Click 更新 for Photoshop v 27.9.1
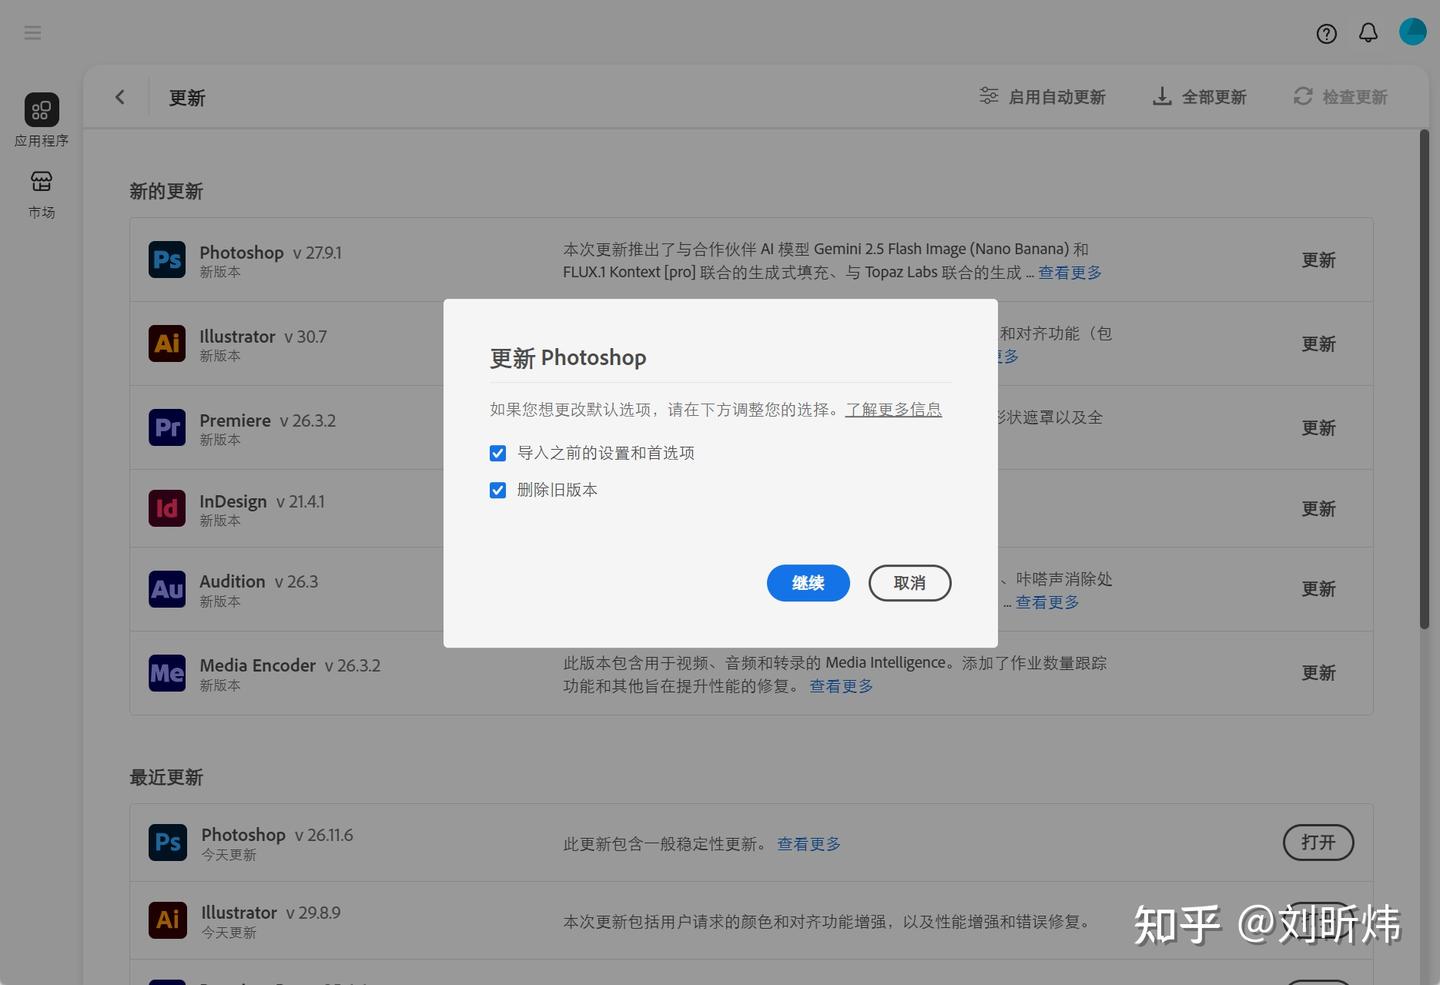1440x985 pixels. 1319,260
